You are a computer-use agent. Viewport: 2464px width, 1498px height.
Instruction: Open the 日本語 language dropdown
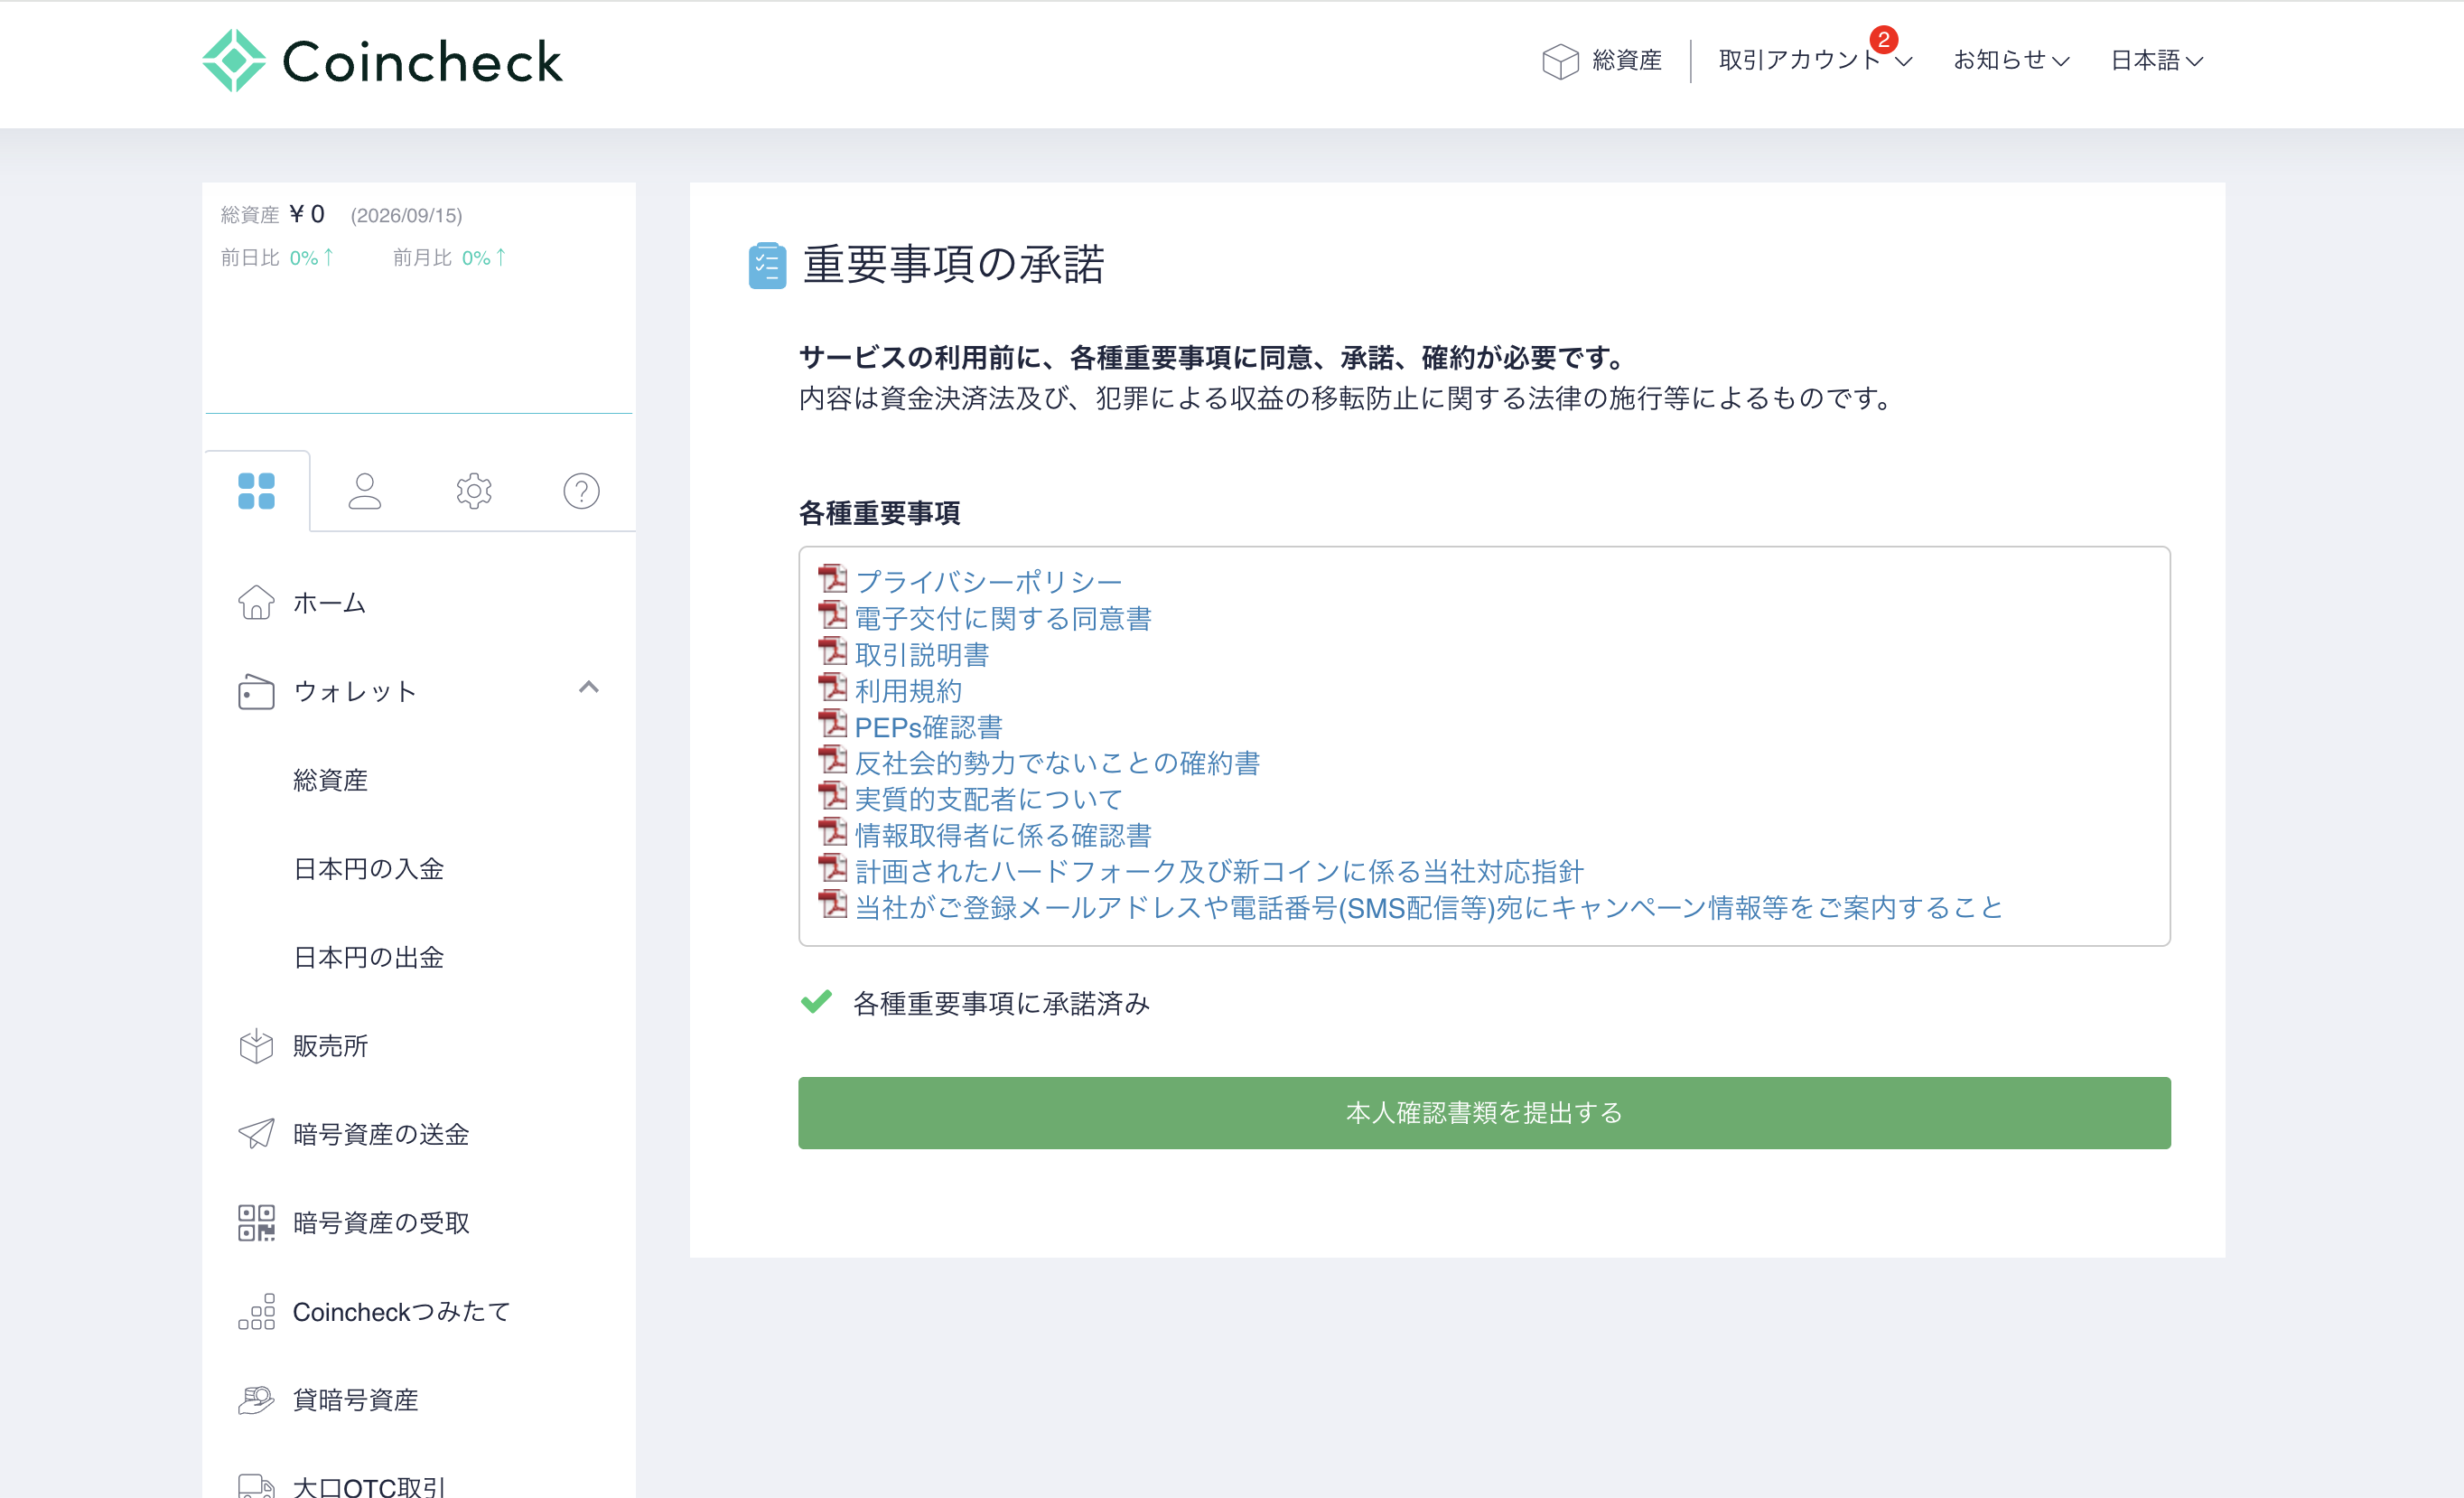pyautogui.click(x=2156, y=61)
